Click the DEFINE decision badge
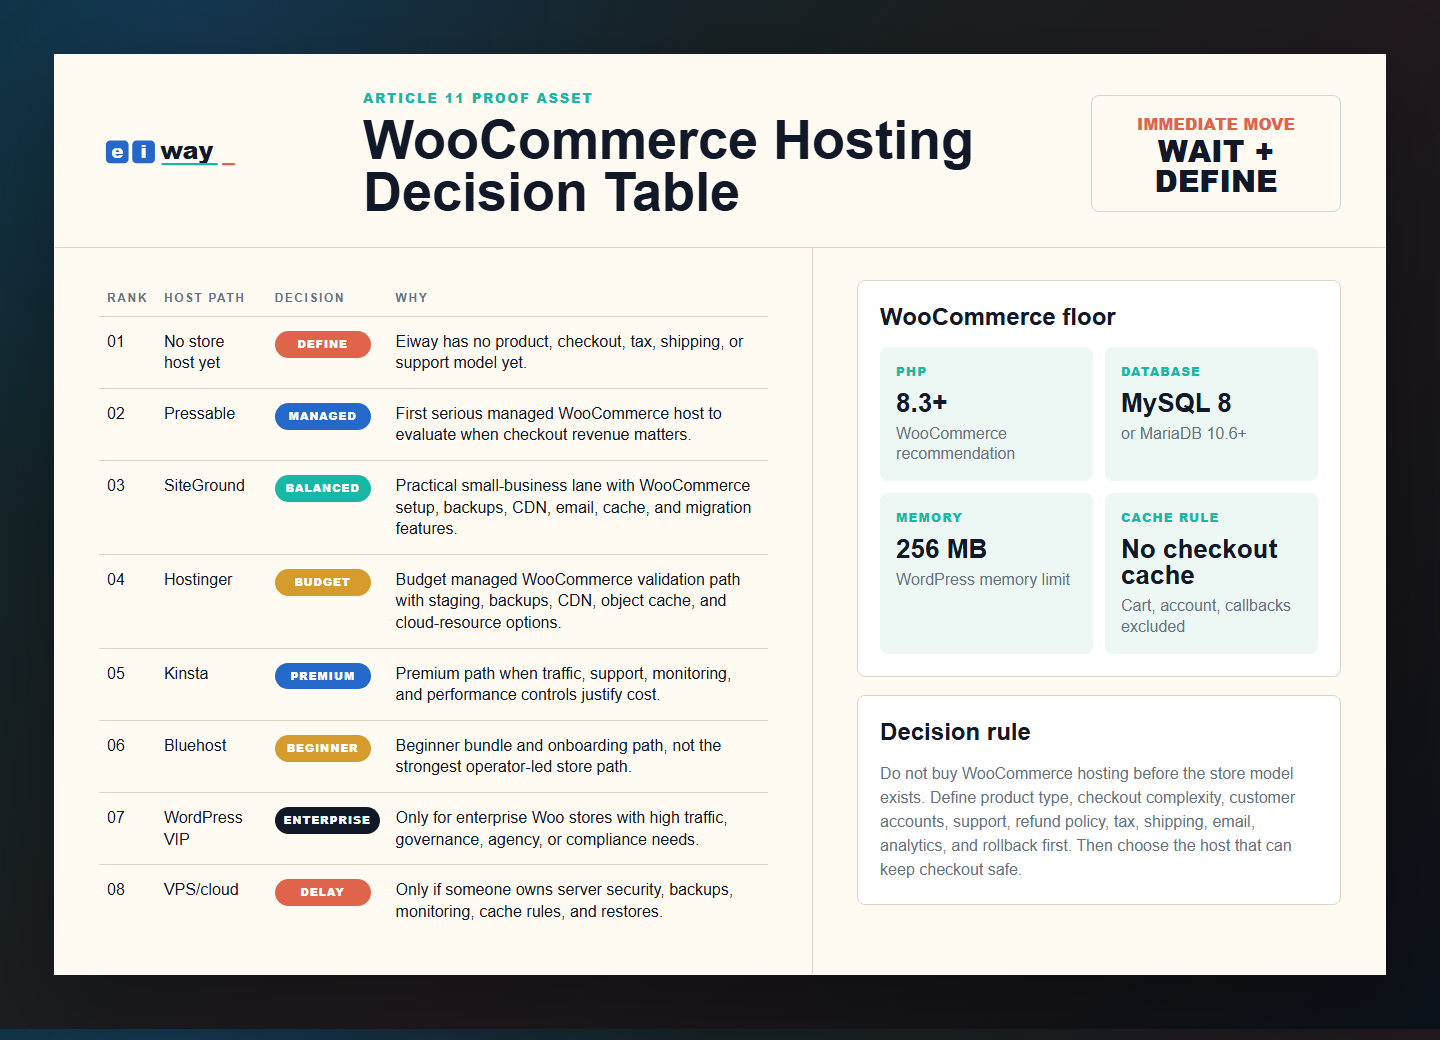This screenshot has height=1040, width=1440. point(322,344)
